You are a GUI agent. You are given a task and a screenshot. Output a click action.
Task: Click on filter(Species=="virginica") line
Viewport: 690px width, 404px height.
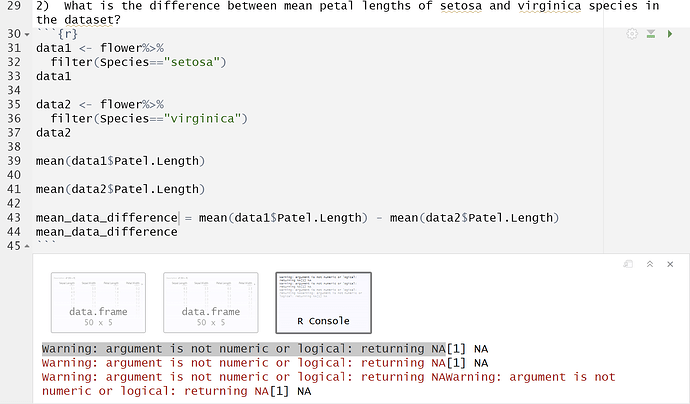pos(149,118)
